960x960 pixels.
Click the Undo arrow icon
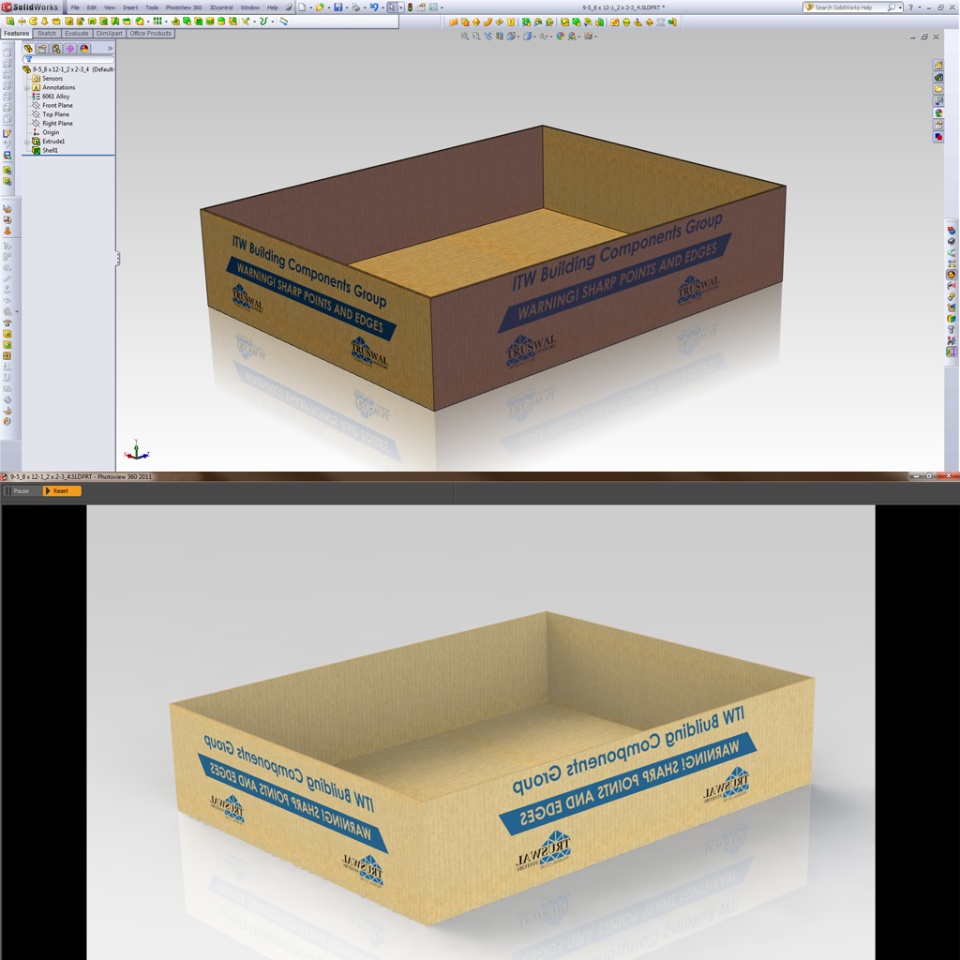tap(373, 7)
